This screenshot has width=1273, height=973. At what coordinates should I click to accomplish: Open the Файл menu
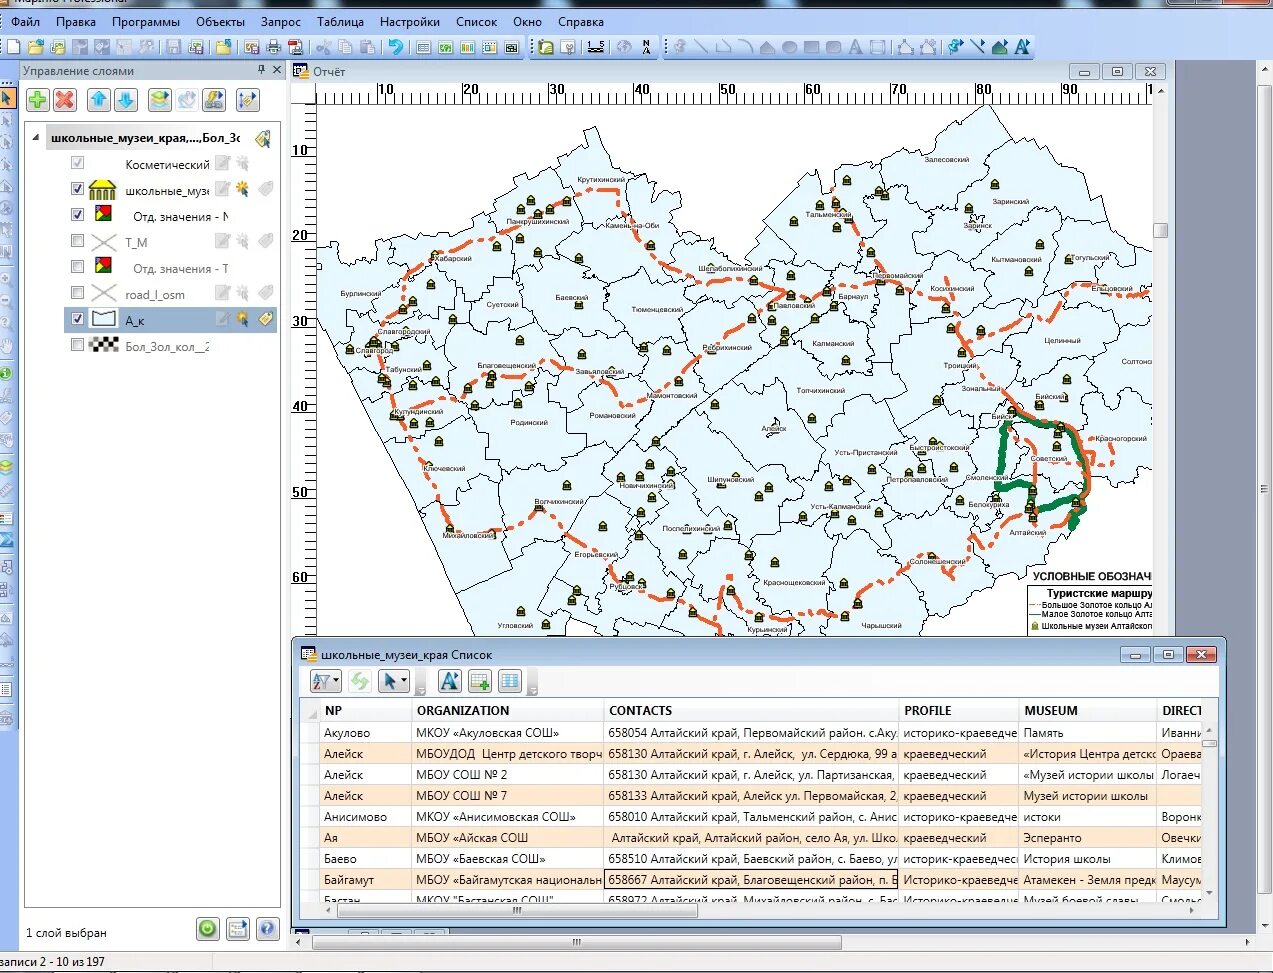[25, 21]
